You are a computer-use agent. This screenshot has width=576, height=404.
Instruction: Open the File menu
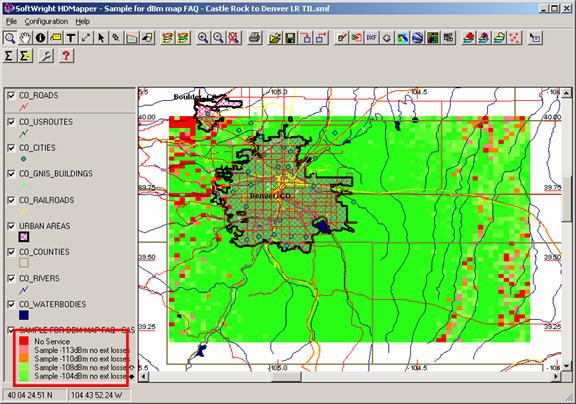[x=11, y=21]
